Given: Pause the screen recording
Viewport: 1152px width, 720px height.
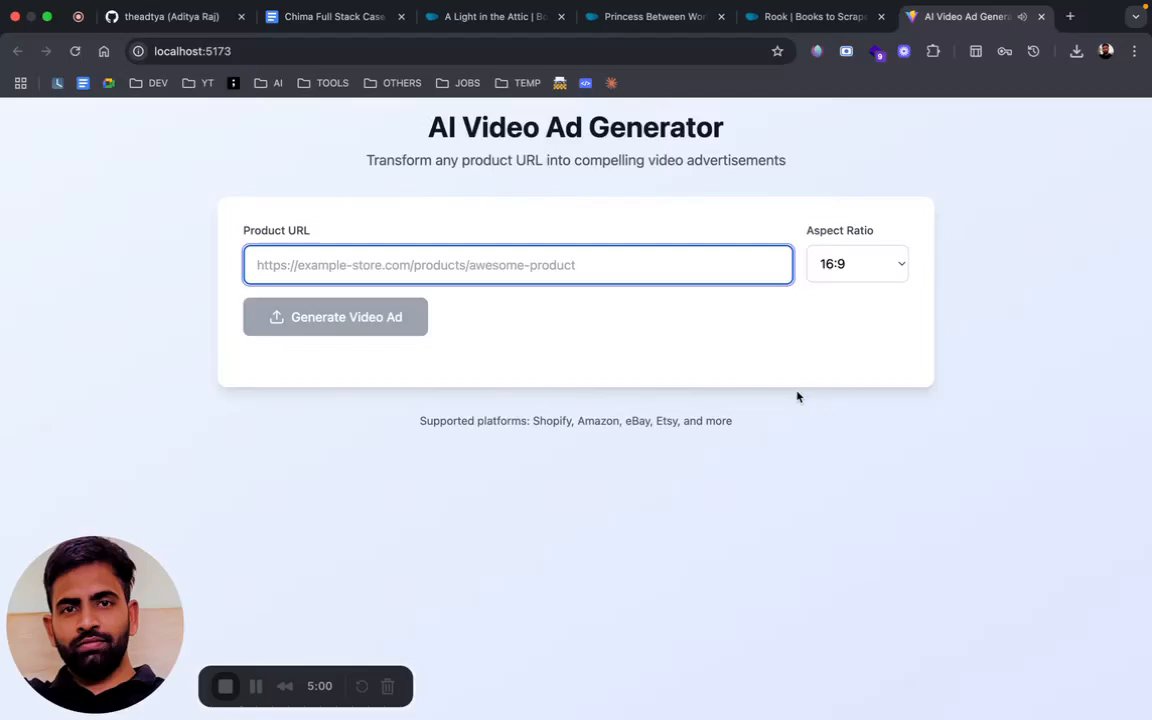Looking at the screenshot, I should click(x=256, y=686).
